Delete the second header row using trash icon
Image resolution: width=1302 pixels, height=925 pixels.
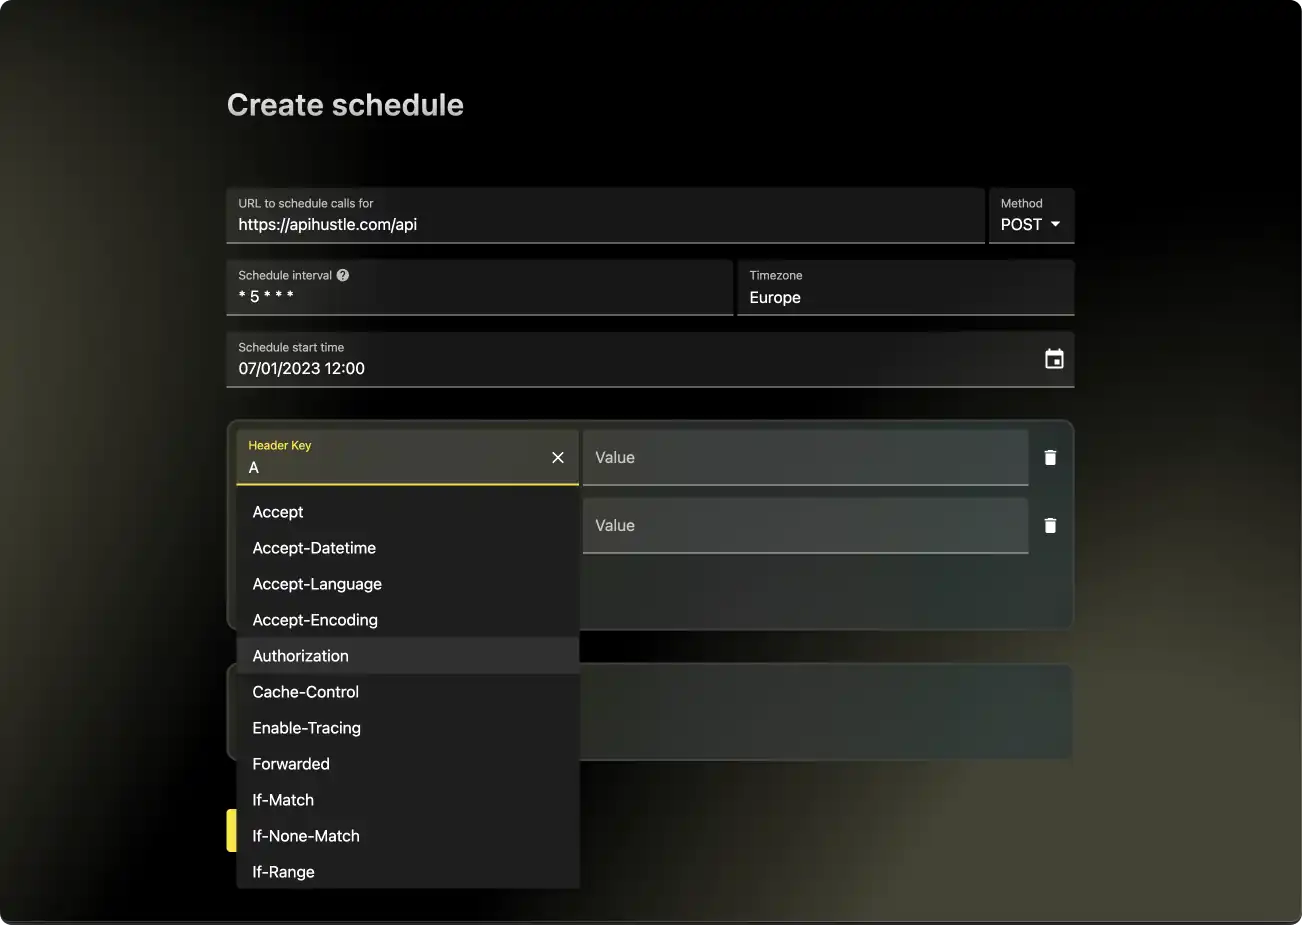pyautogui.click(x=1050, y=525)
